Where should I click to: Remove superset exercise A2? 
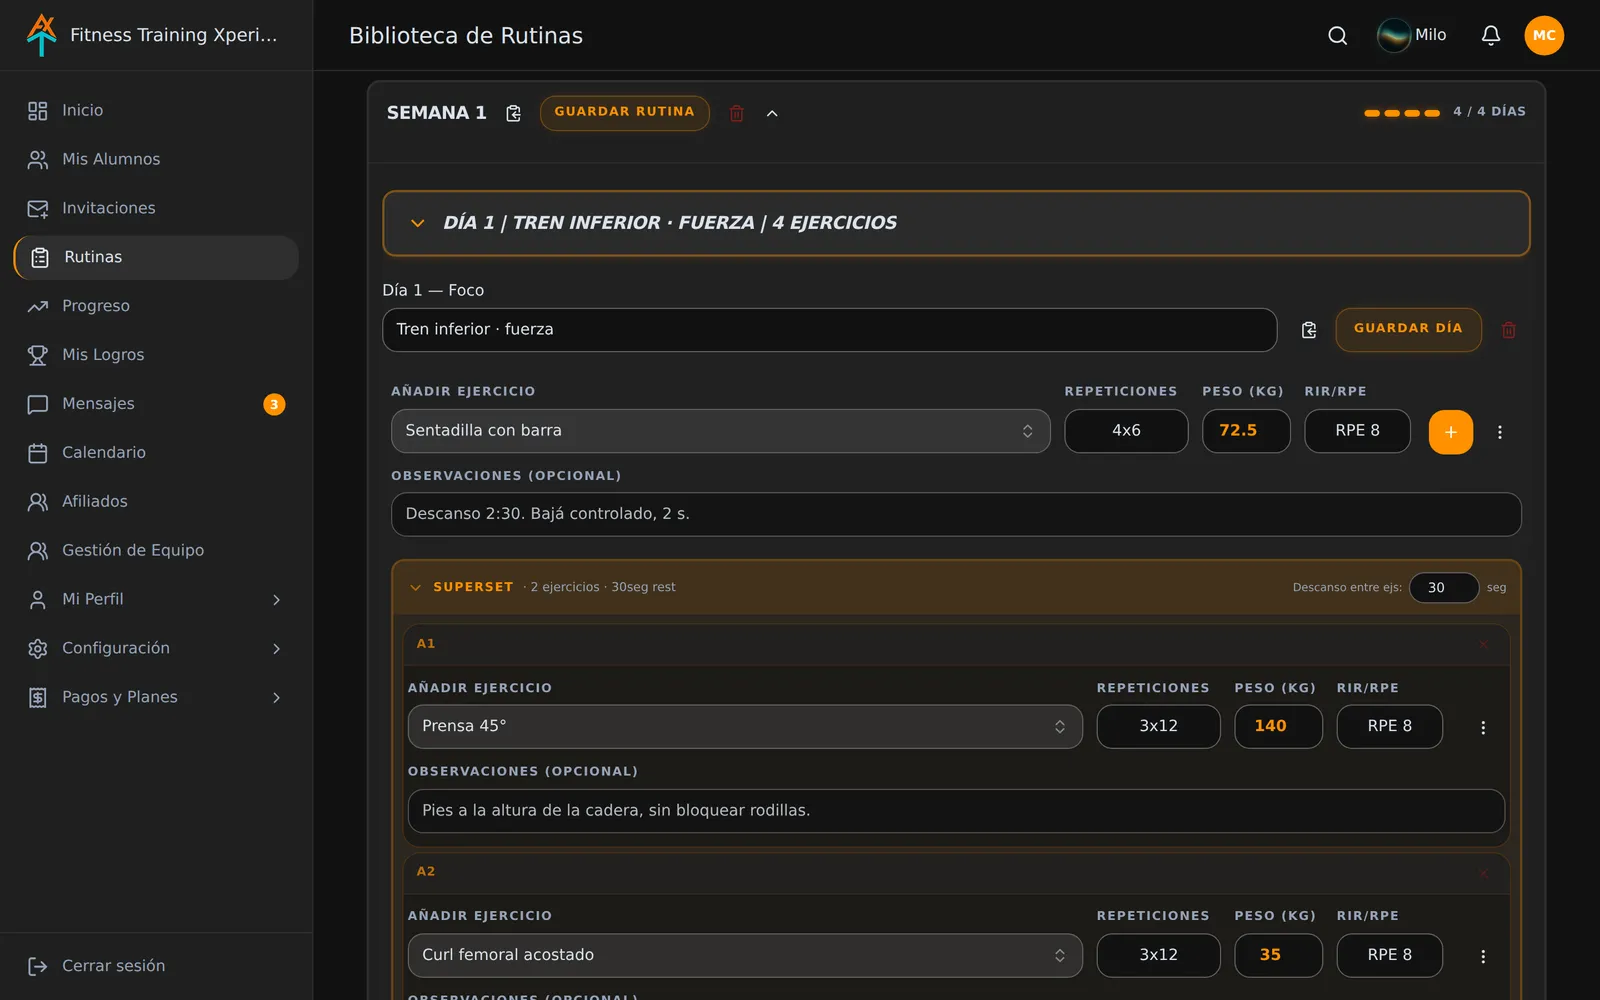click(x=1483, y=872)
